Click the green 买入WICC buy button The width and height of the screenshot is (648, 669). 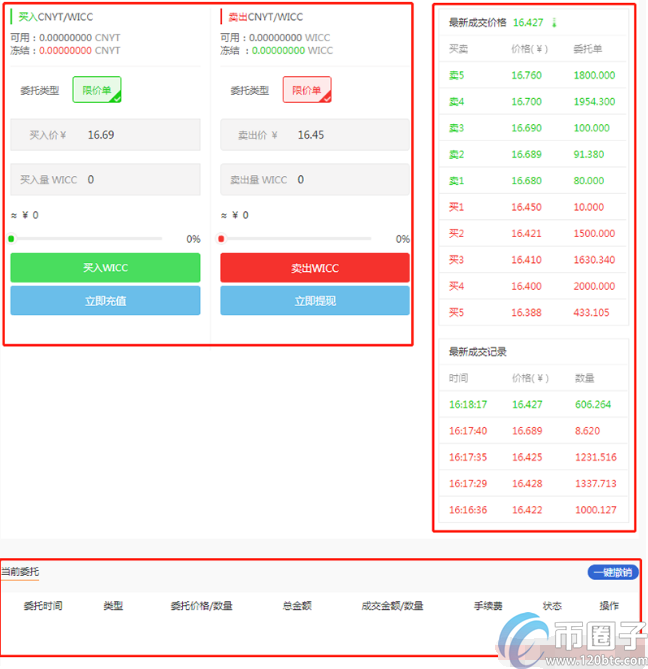[x=105, y=268]
